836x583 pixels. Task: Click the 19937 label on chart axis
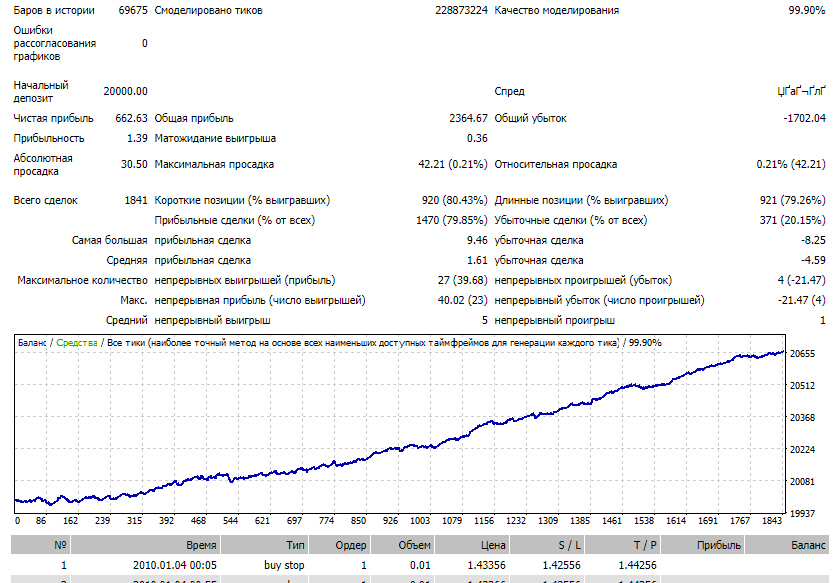tap(802, 514)
